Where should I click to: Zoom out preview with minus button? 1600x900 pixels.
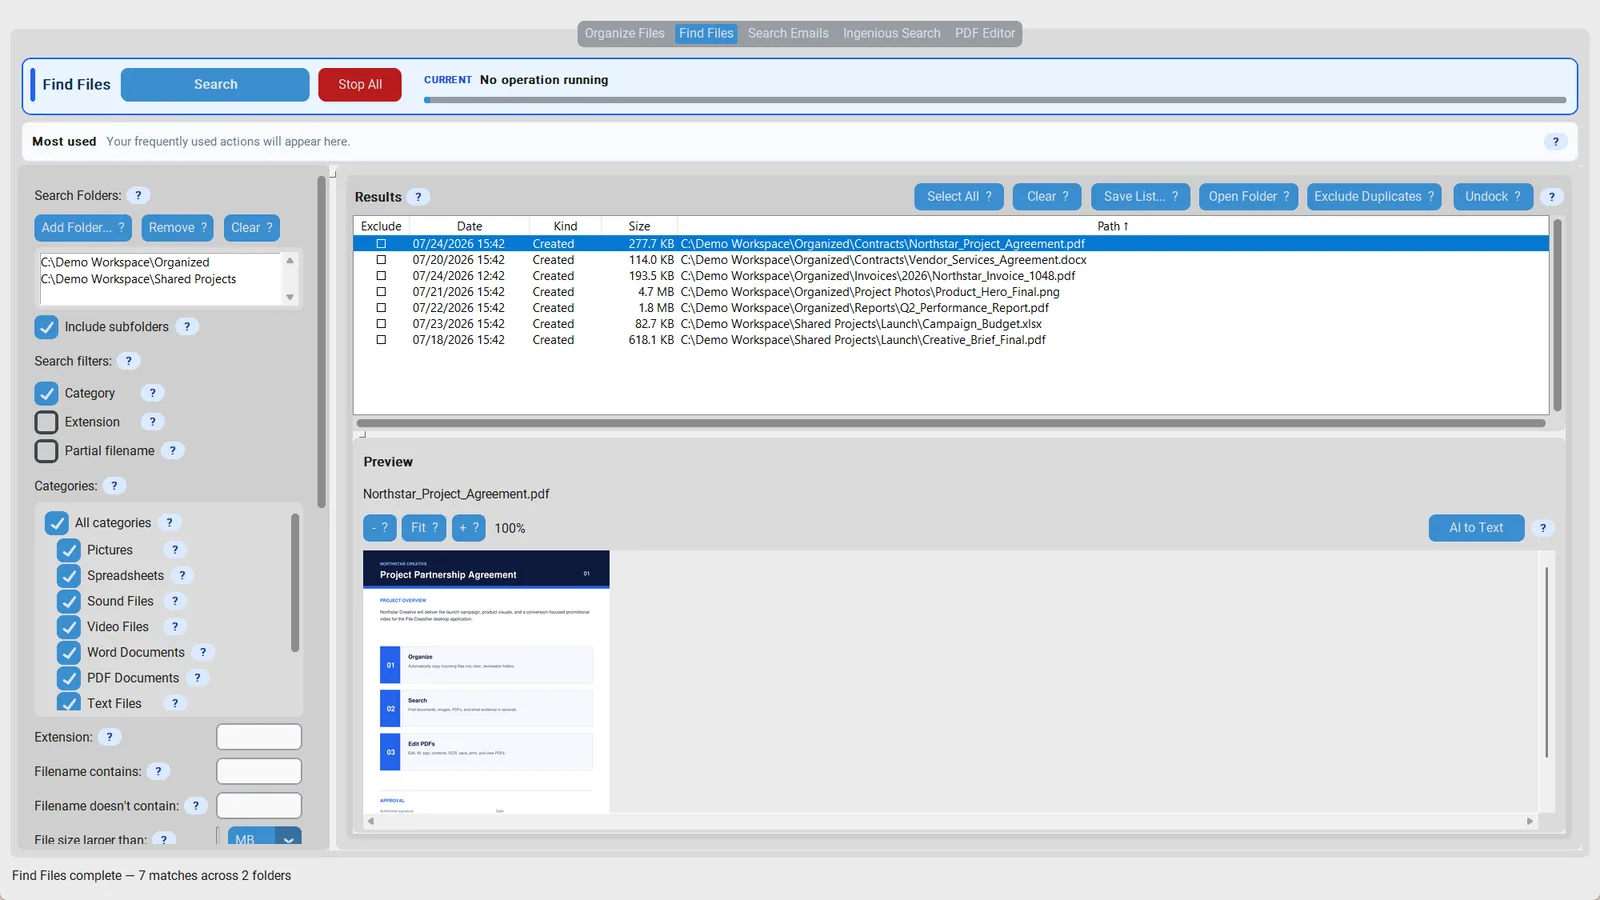(380, 528)
